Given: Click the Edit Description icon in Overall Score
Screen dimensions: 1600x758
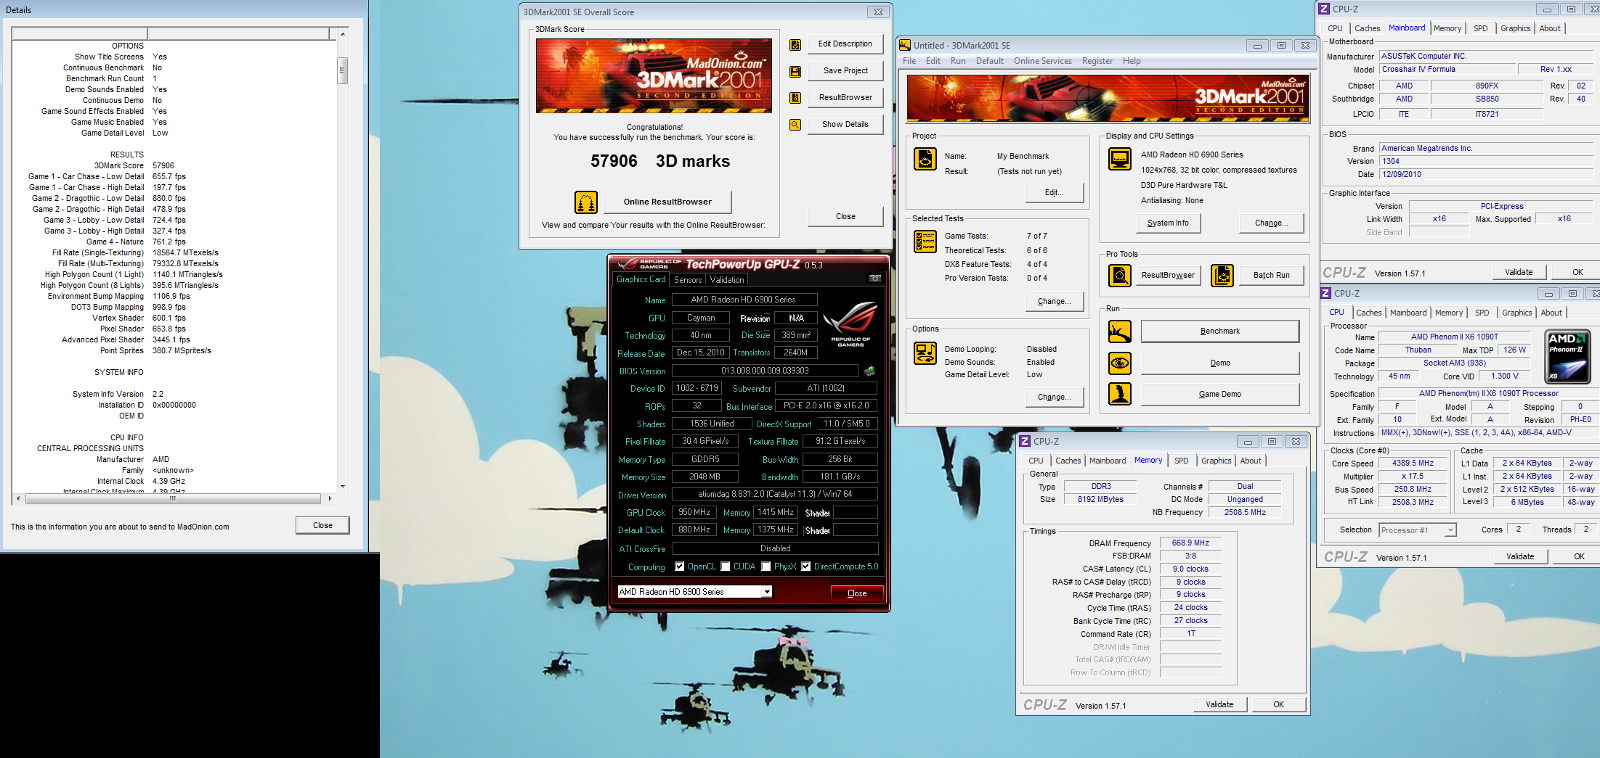Looking at the screenshot, I should point(795,45).
